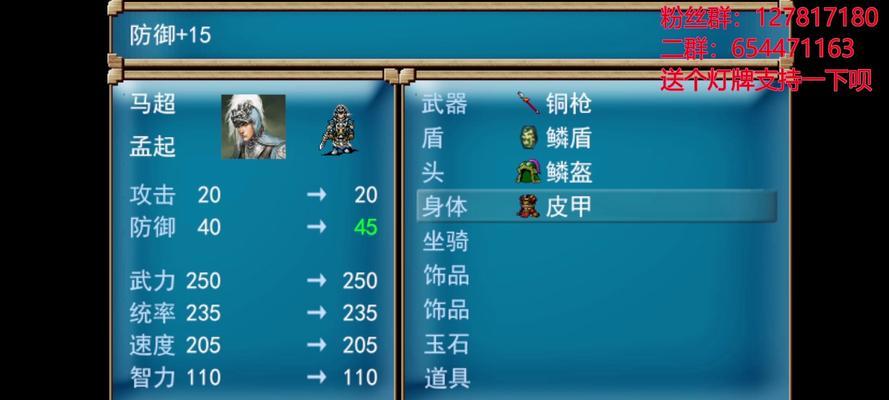Viewport: 889px width, 400px height.
Task: Click Ma Chao's armored battle sprite
Action: pyautogui.click(x=338, y=129)
